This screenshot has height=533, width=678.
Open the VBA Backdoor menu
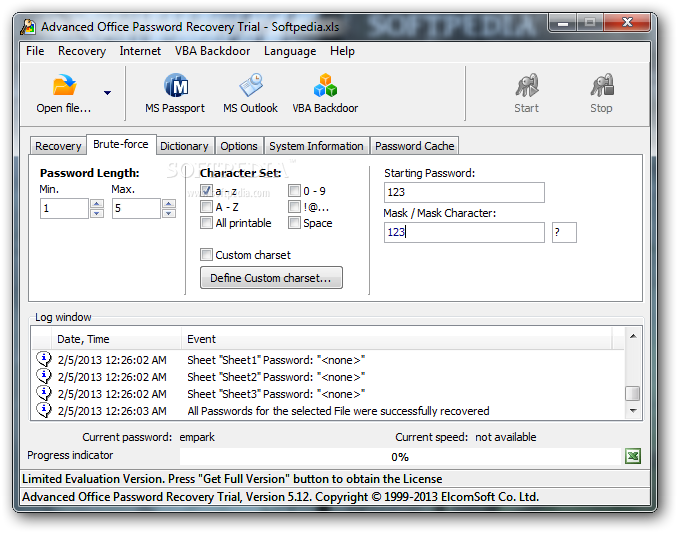(212, 51)
